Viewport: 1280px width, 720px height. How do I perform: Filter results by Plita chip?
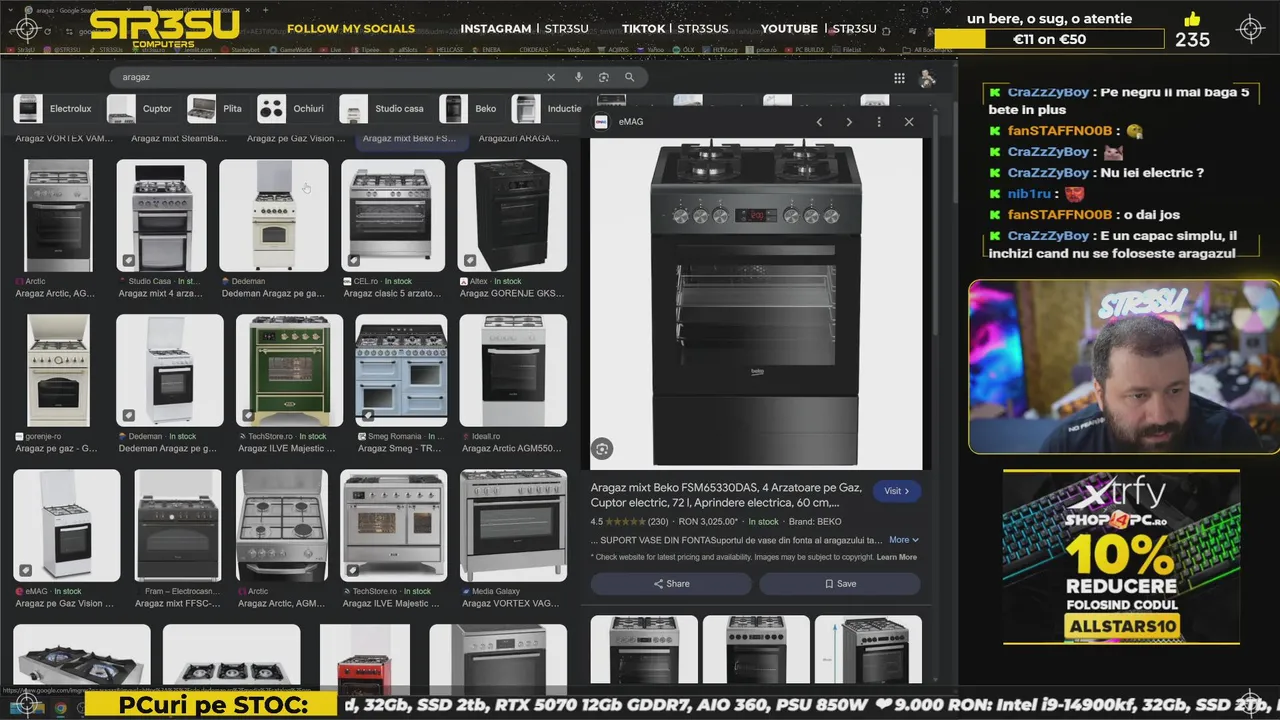[217, 109]
